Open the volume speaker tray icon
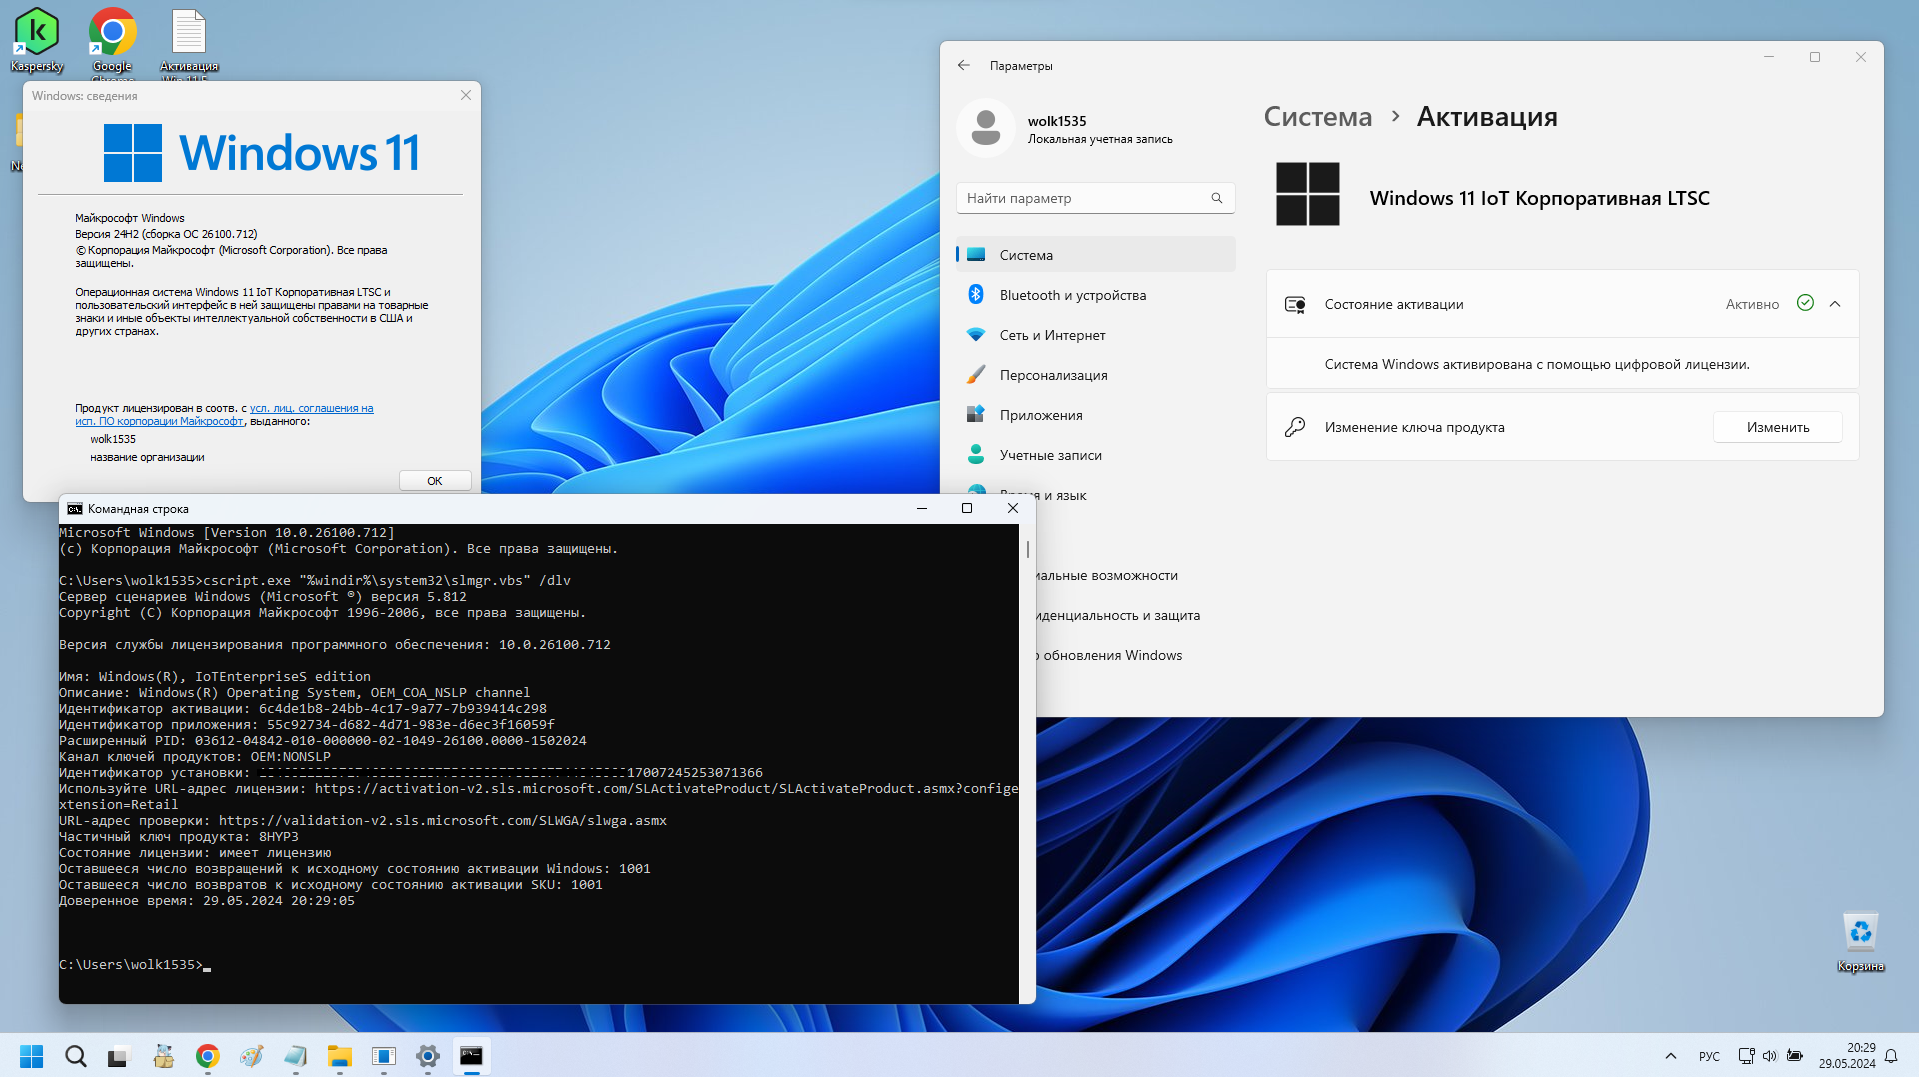Viewport: 1919px width, 1077px height. [1770, 1056]
